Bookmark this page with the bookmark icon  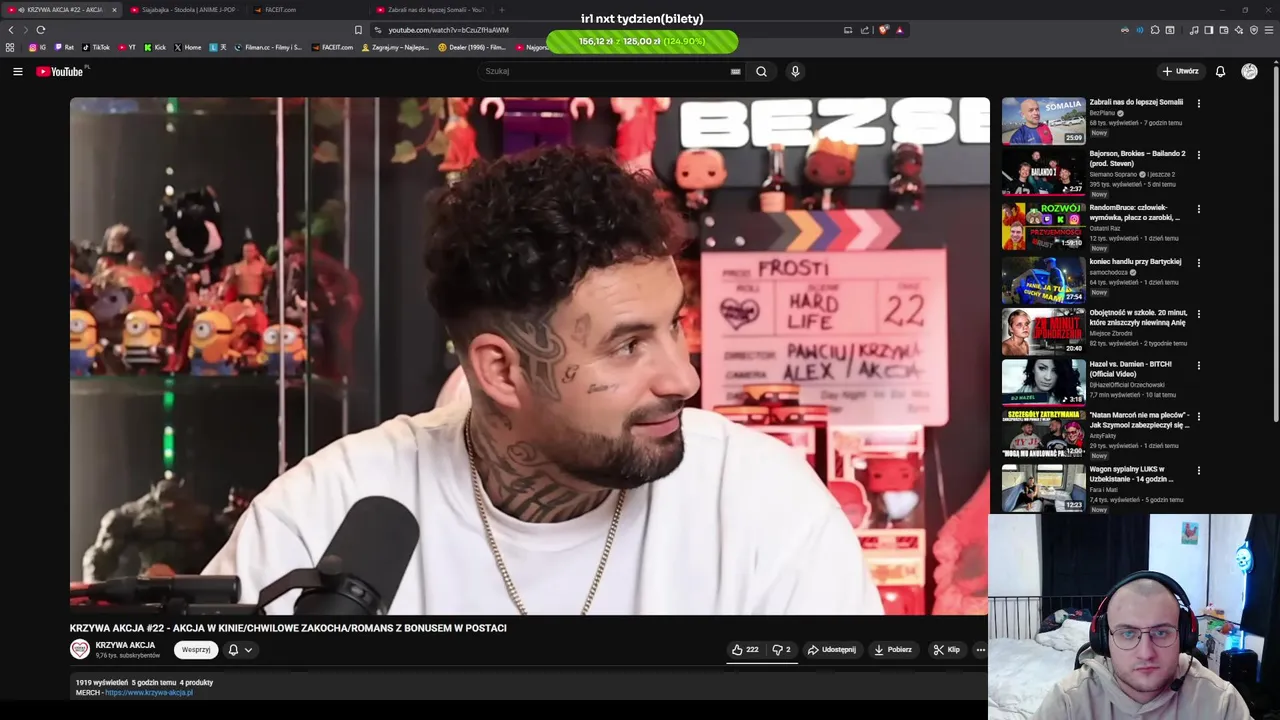(x=358, y=30)
